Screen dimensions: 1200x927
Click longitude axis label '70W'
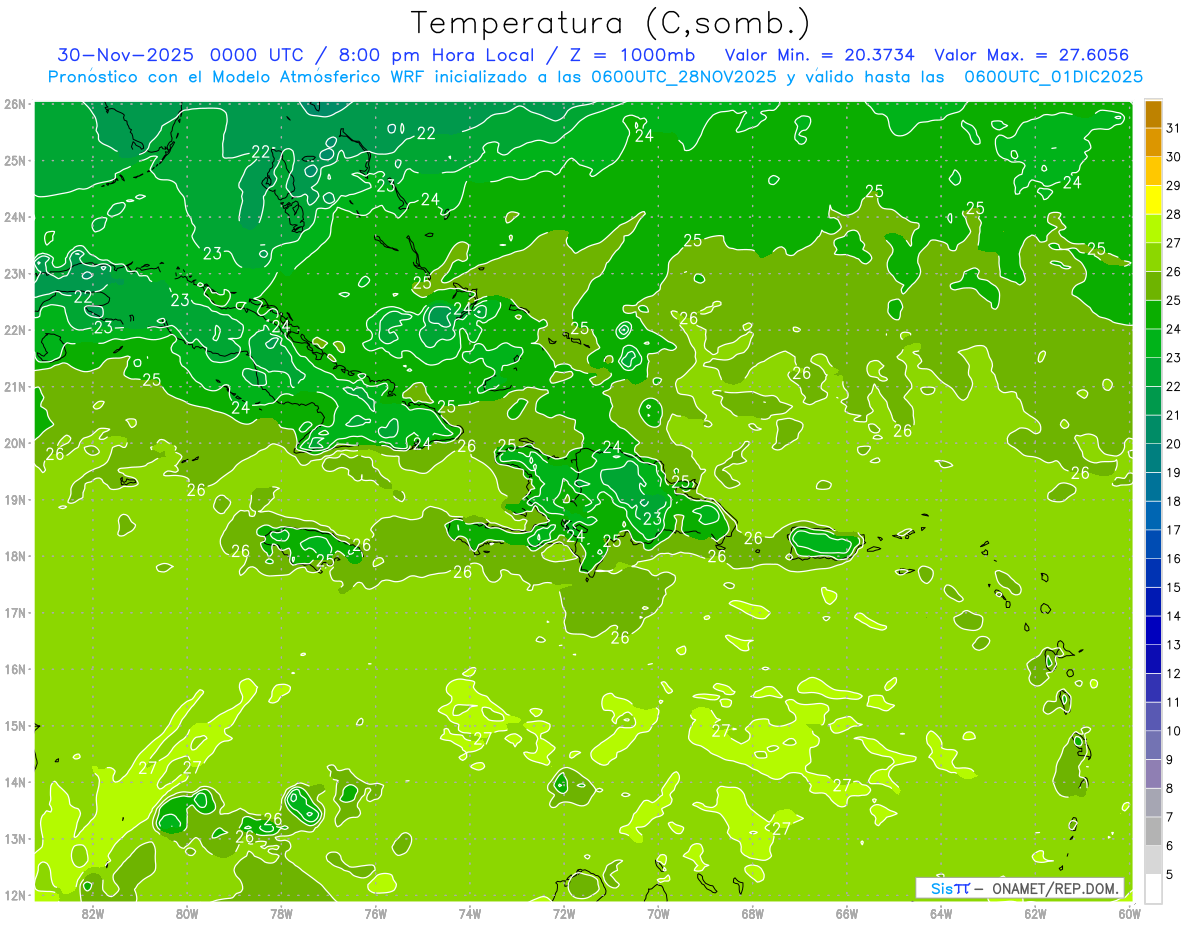(x=658, y=913)
